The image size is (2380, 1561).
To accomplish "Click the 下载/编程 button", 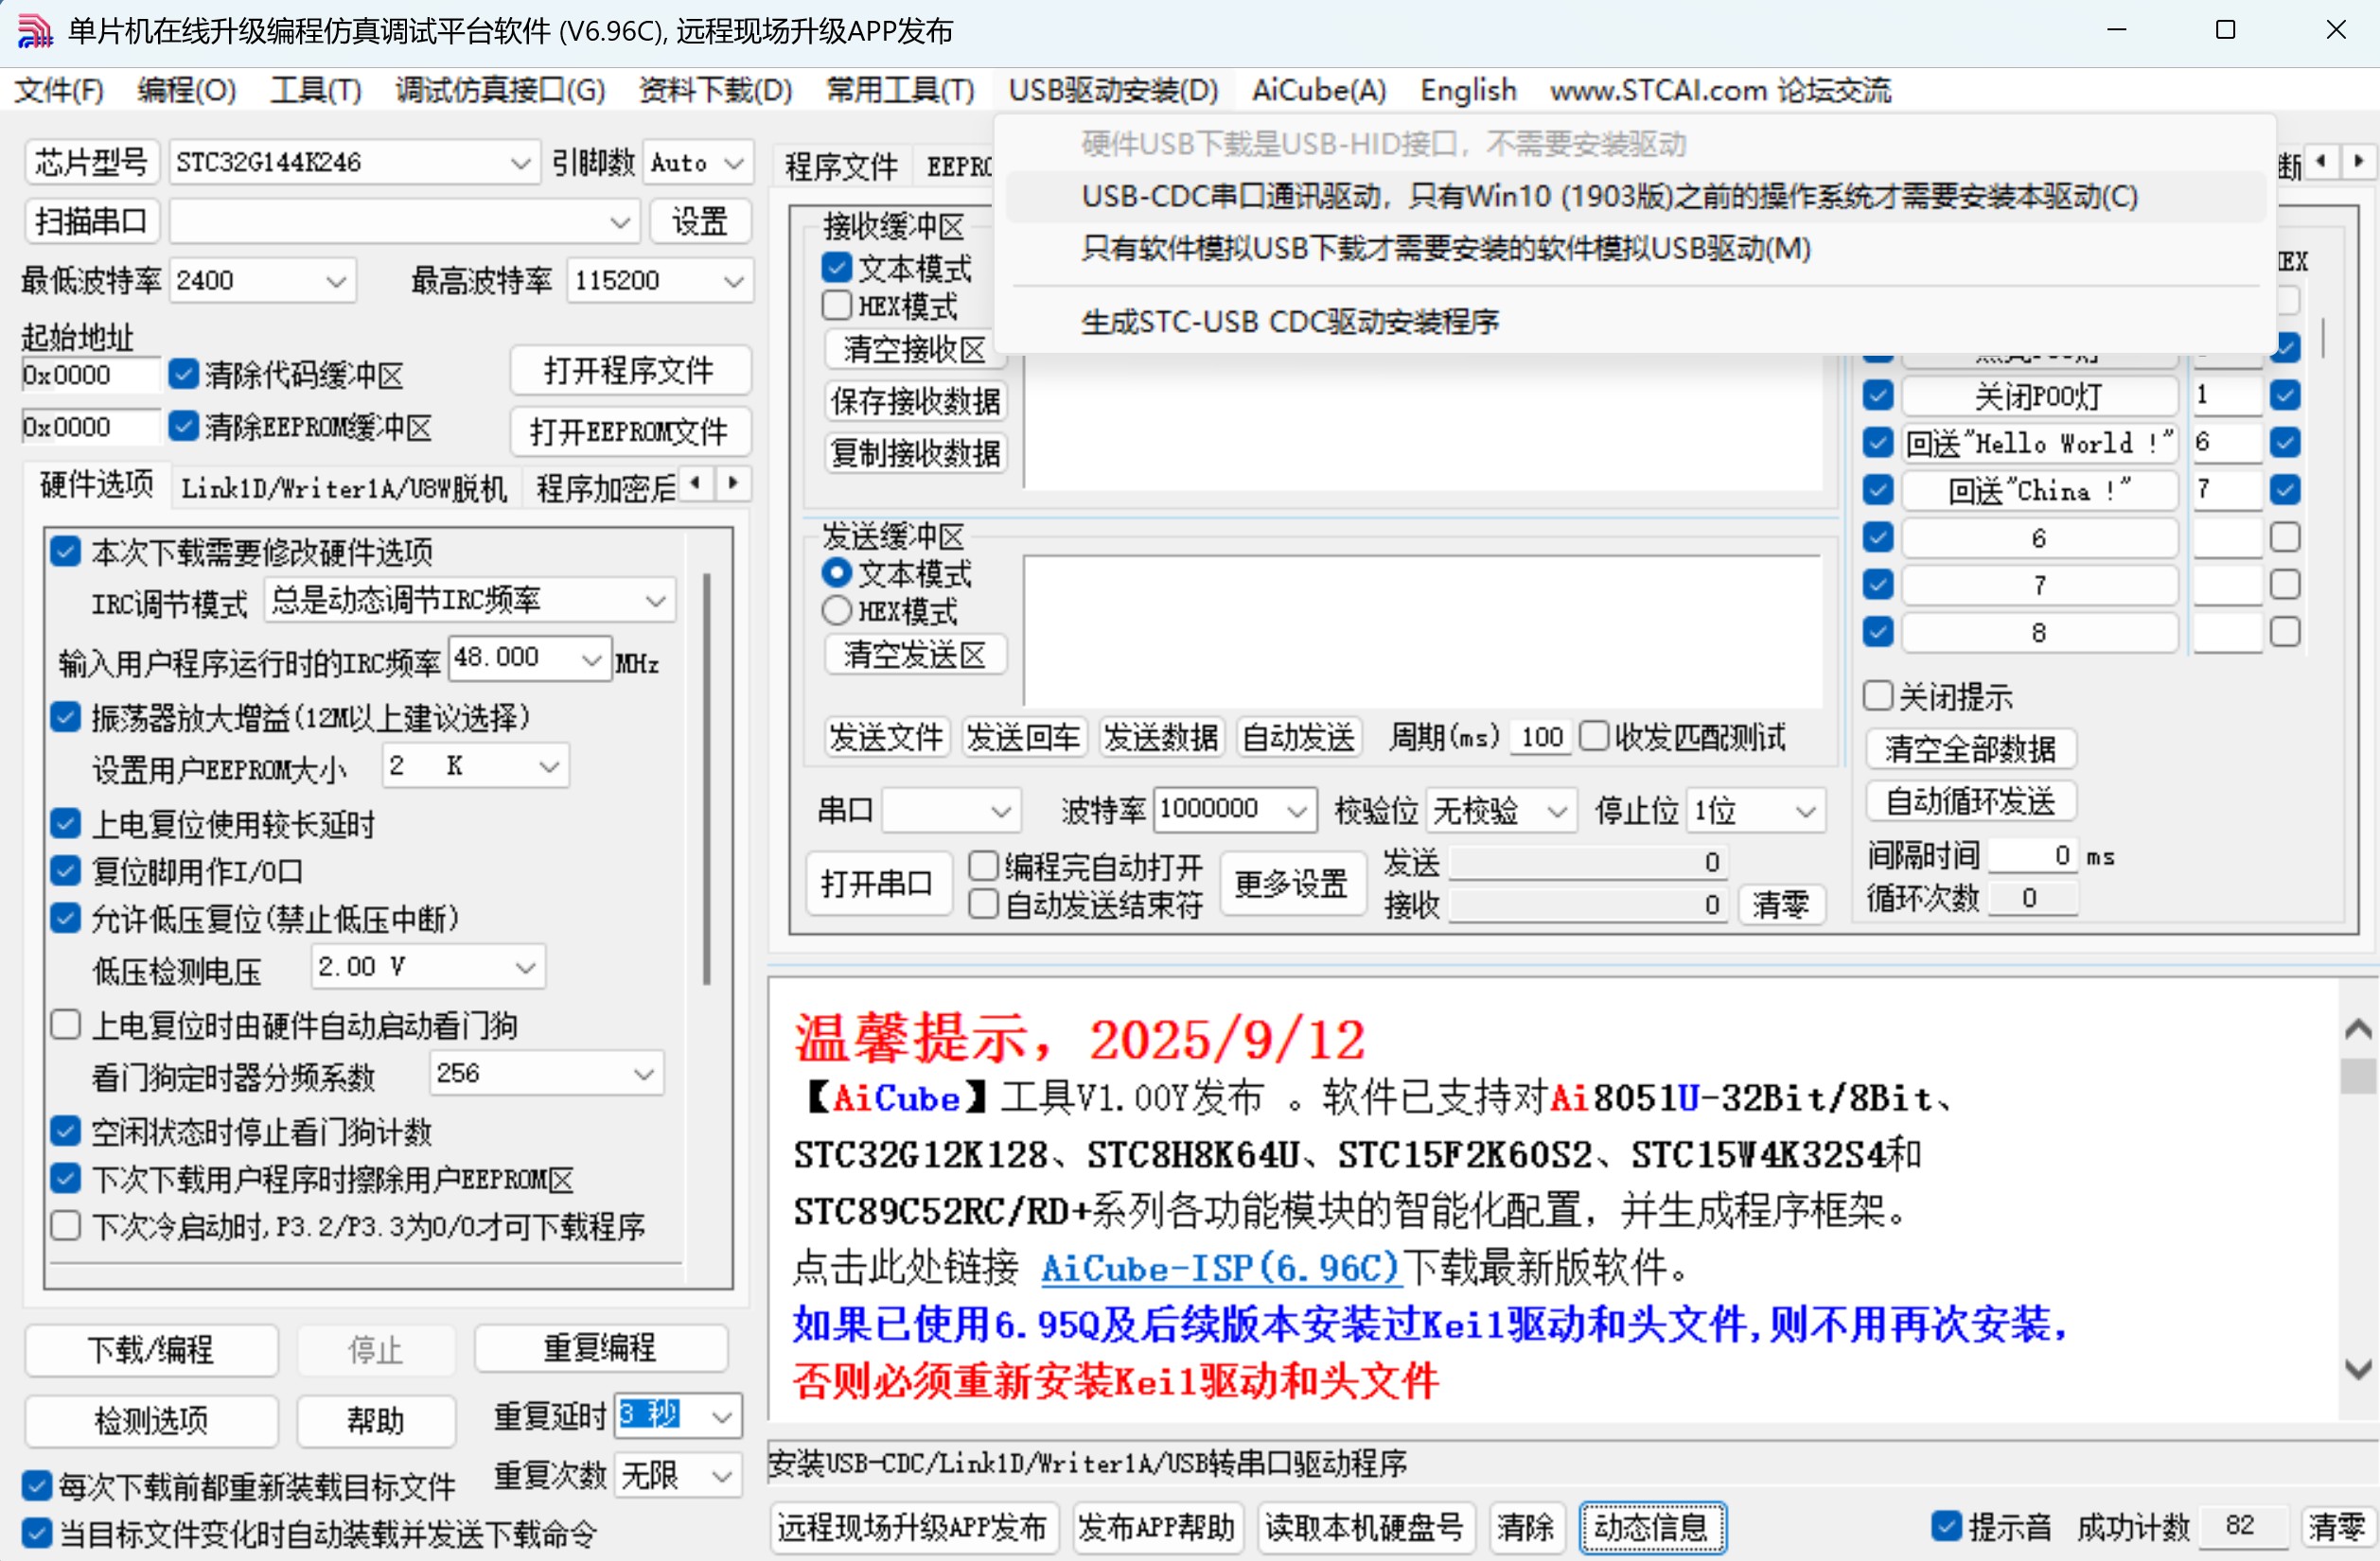I will click(151, 1349).
